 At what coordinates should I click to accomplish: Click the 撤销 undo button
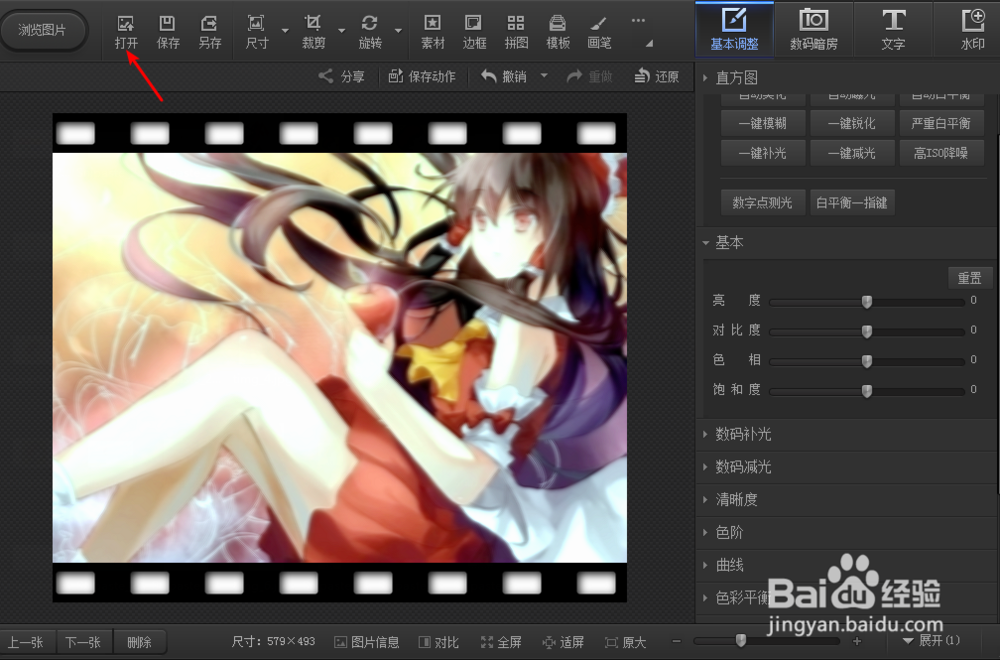[504, 77]
